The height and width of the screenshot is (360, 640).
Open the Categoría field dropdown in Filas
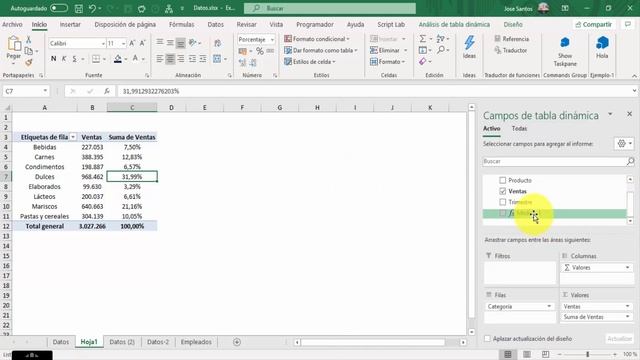pos(549,306)
